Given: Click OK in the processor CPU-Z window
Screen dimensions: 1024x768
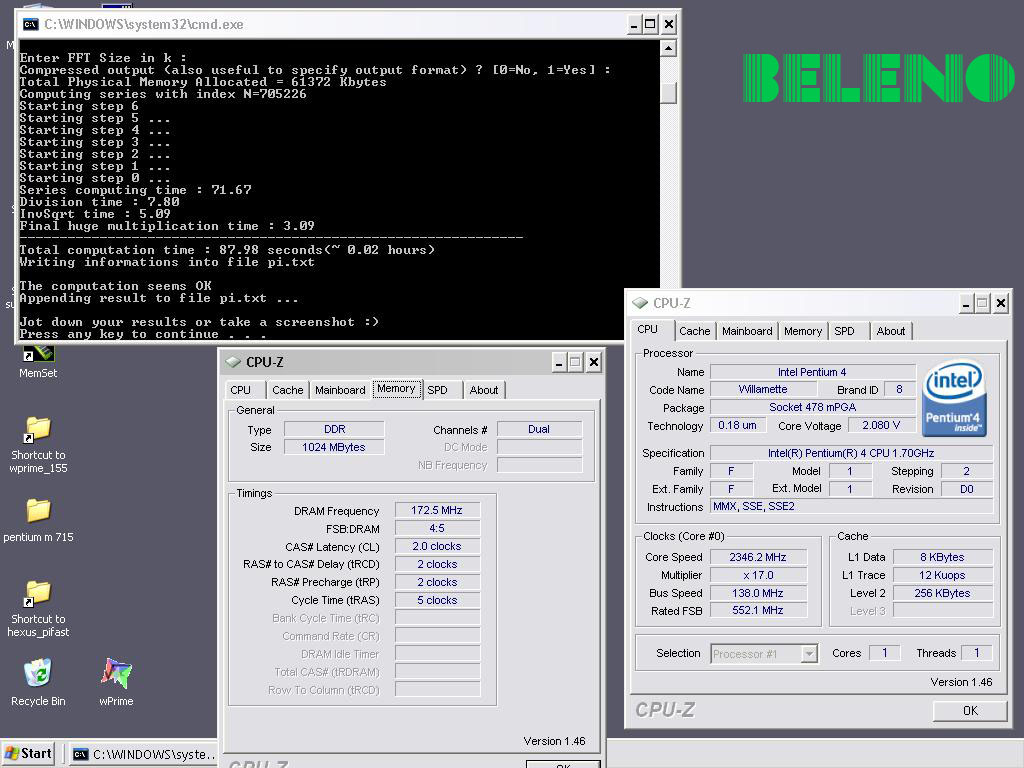Looking at the screenshot, I should point(970,711).
